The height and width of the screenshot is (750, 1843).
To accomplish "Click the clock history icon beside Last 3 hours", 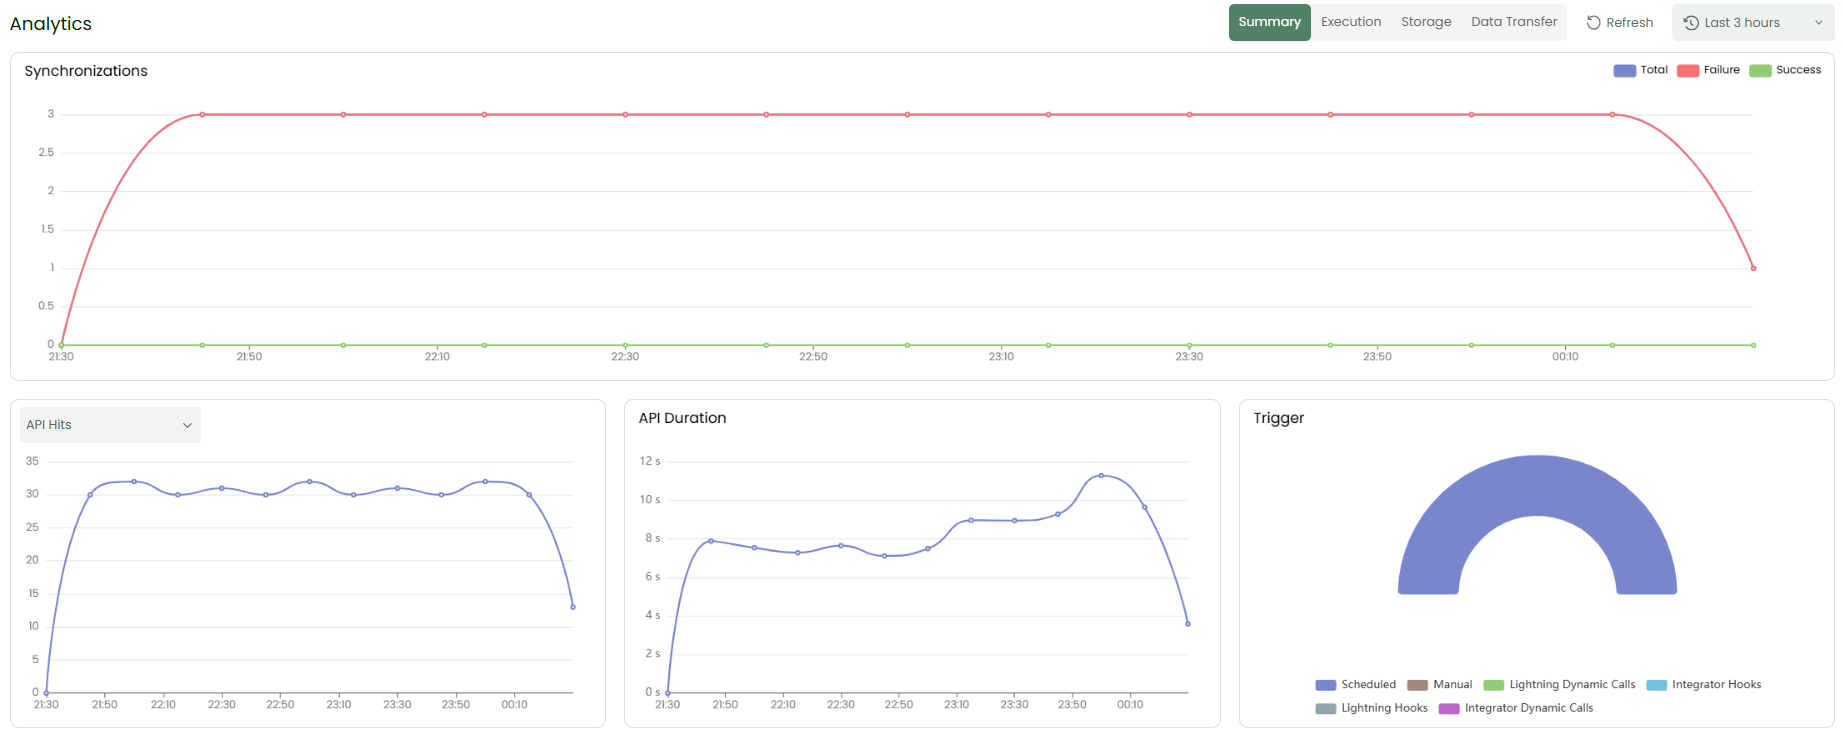I will pos(1691,23).
